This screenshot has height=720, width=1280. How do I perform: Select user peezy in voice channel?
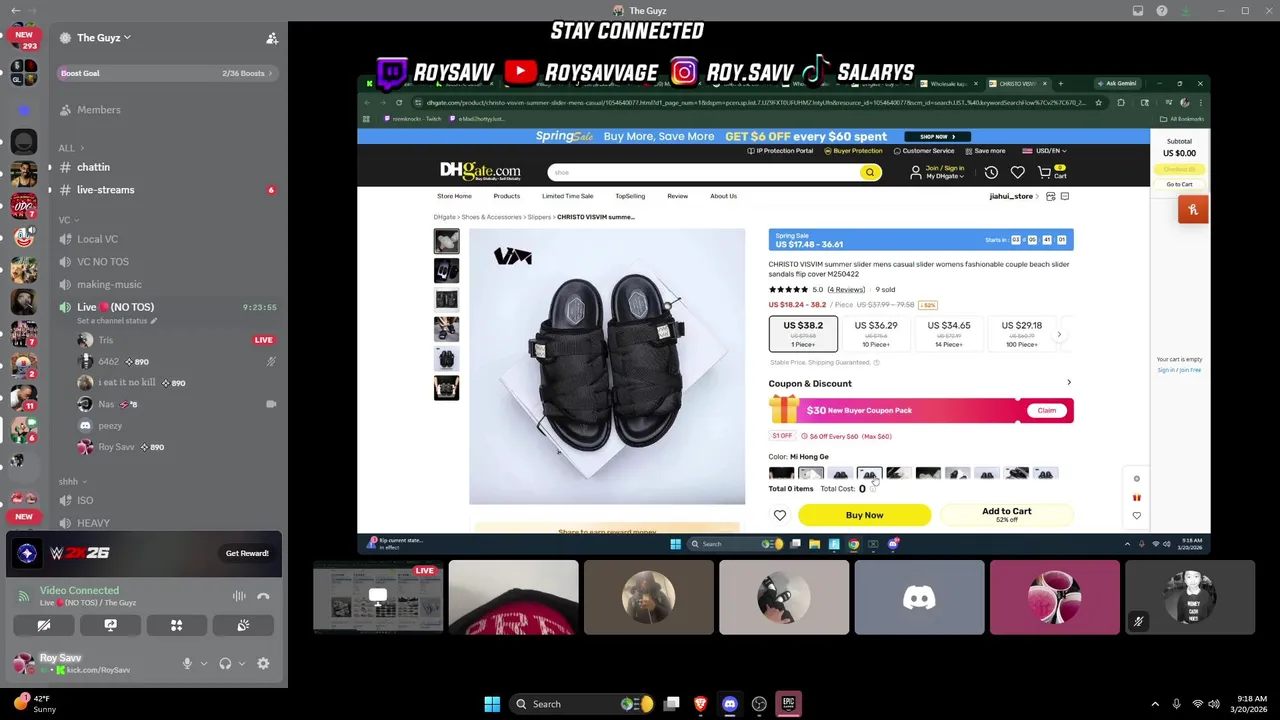click(x=110, y=426)
